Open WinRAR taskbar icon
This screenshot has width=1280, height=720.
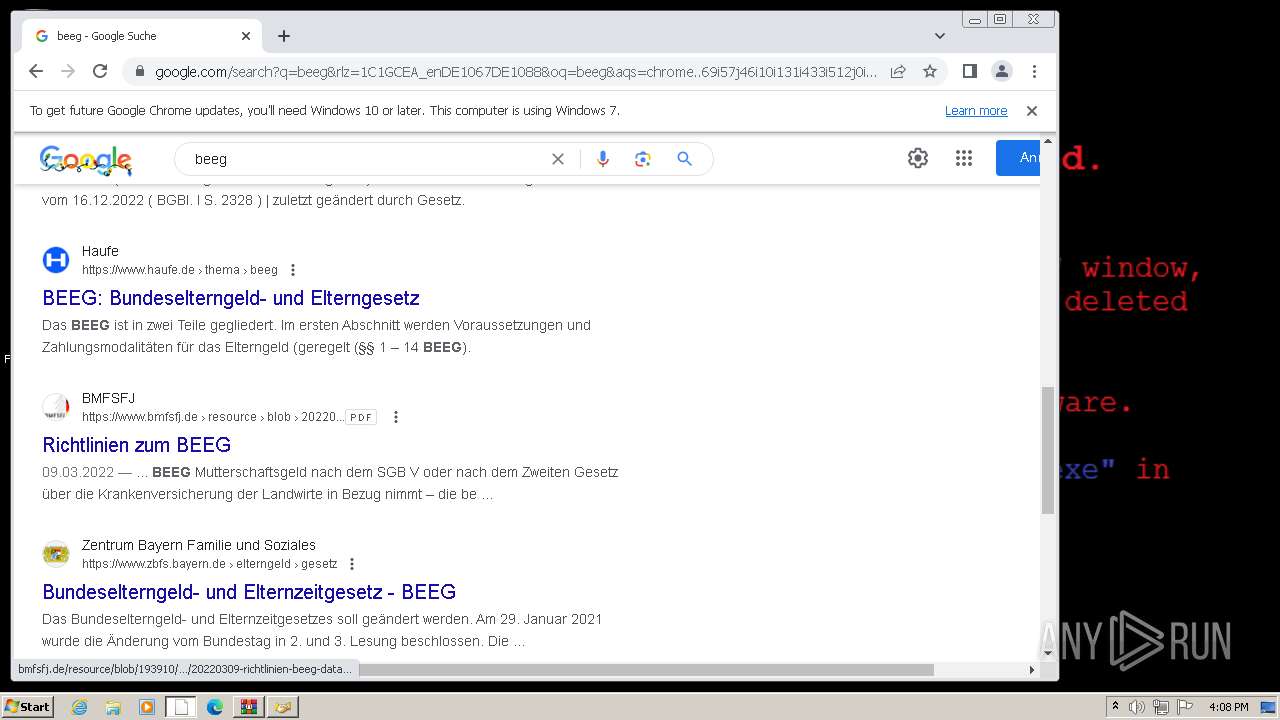coord(248,707)
